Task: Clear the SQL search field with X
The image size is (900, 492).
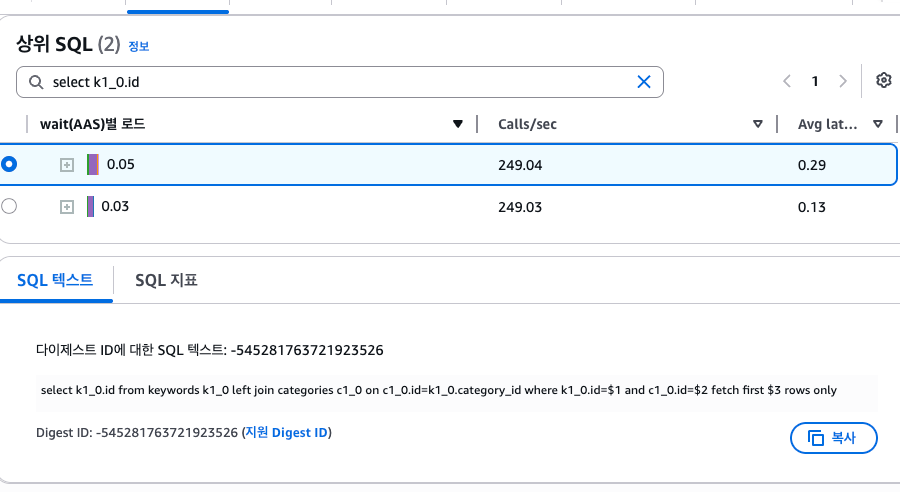Action: [644, 82]
